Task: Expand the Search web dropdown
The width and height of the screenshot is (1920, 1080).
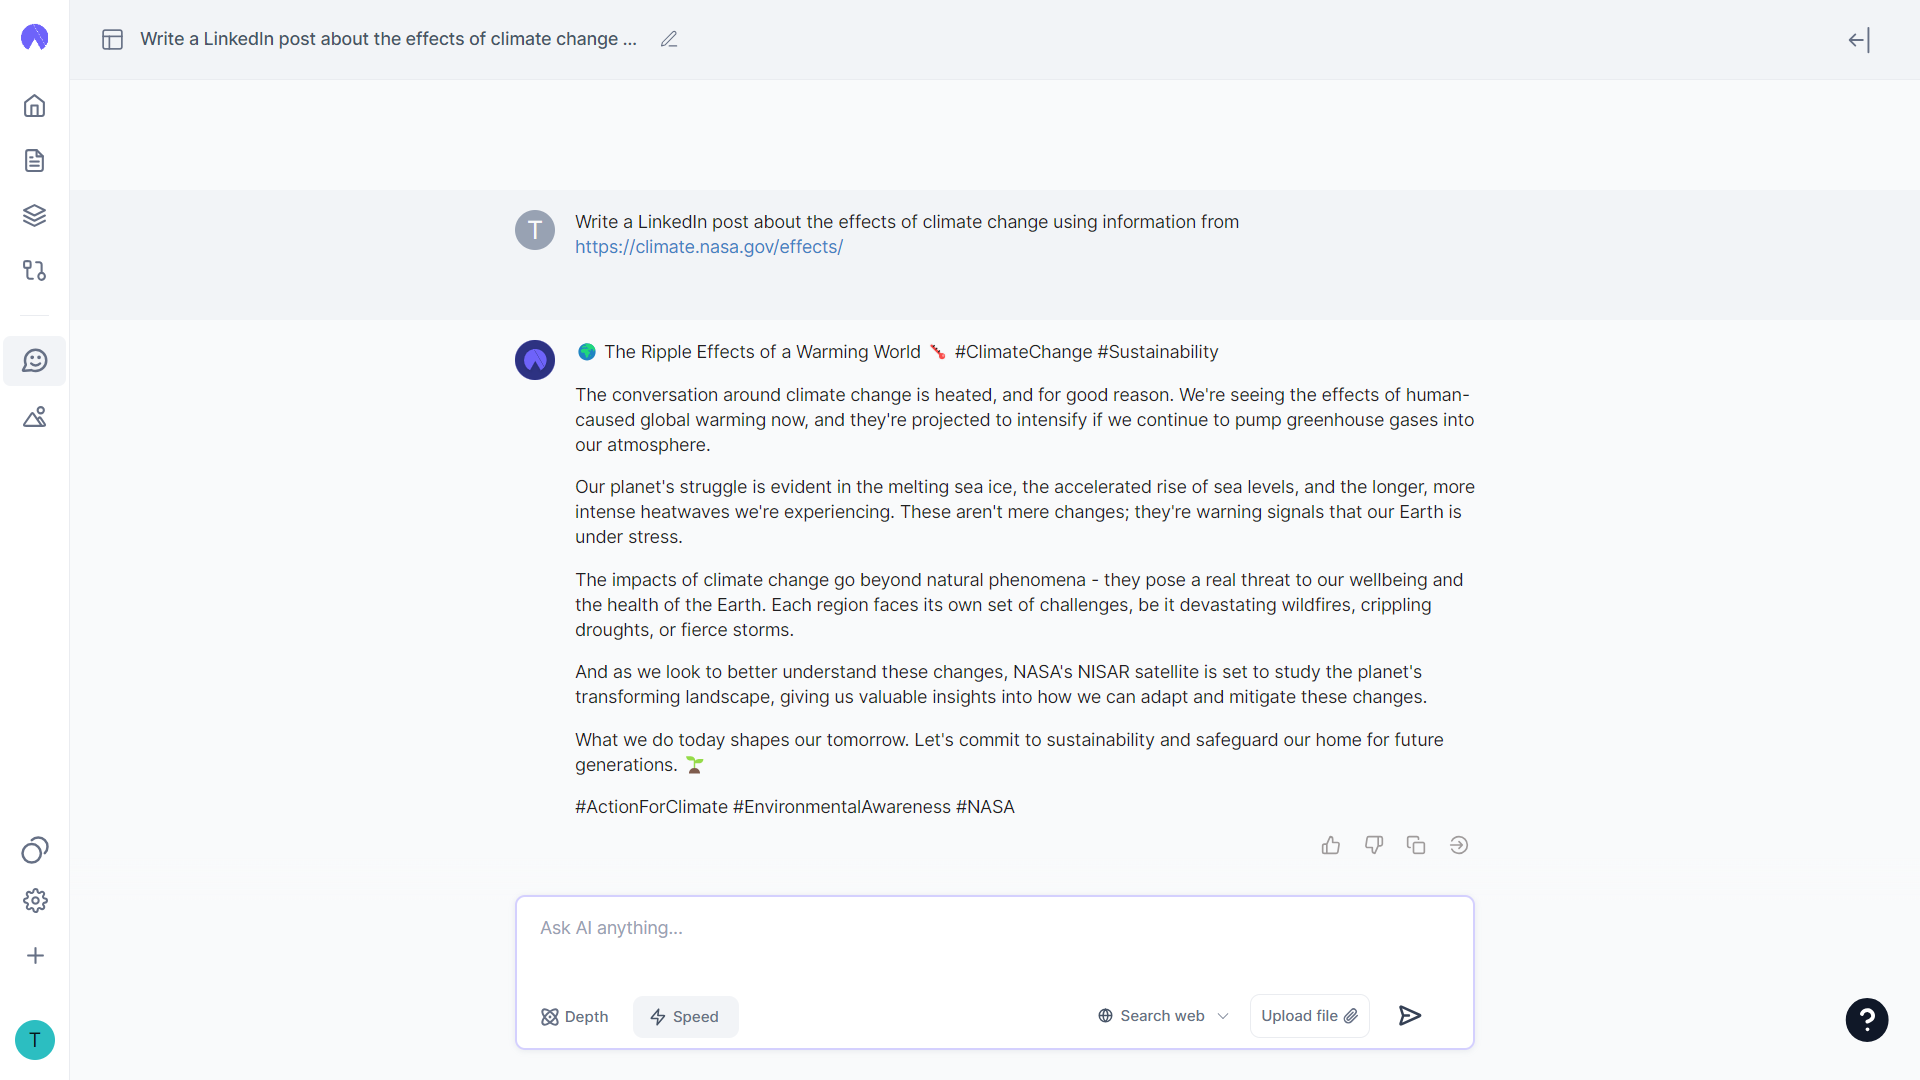Action: pyautogui.click(x=1163, y=1016)
